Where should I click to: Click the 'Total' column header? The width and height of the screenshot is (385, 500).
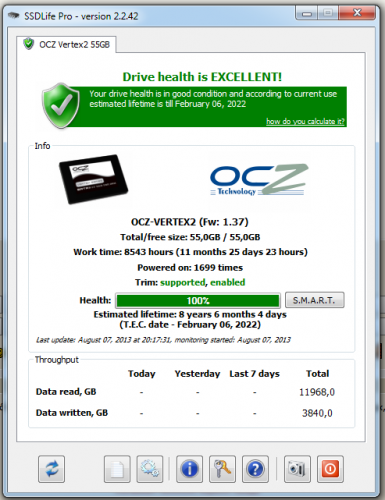click(x=317, y=374)
